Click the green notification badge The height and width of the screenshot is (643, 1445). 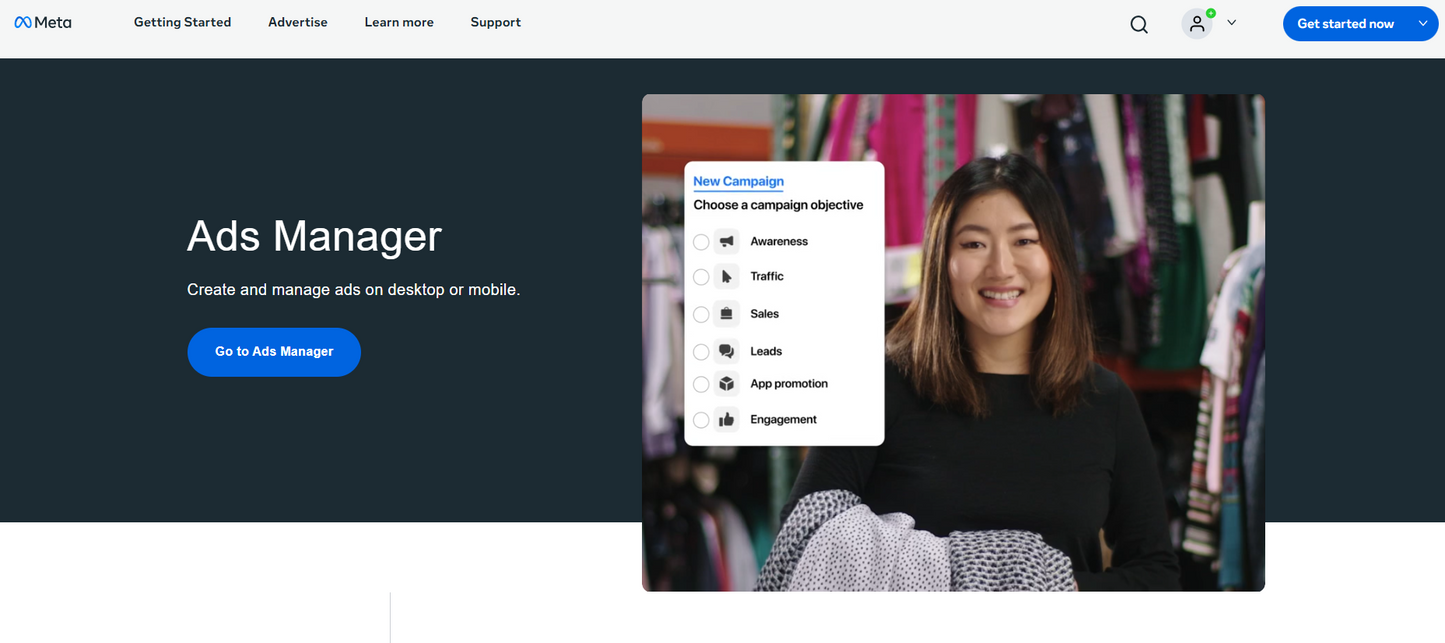[1210, 13]
